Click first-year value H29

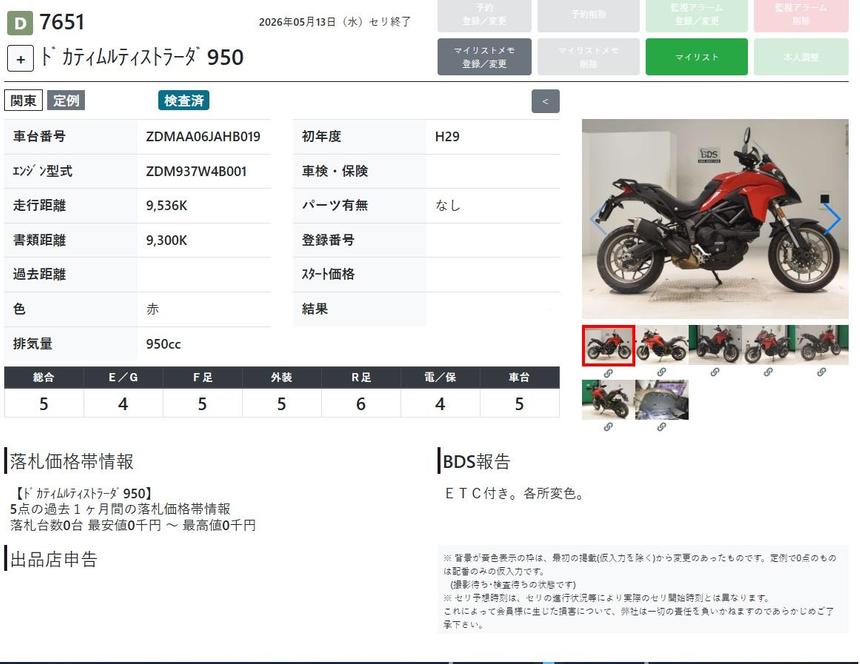pos(447,137)
